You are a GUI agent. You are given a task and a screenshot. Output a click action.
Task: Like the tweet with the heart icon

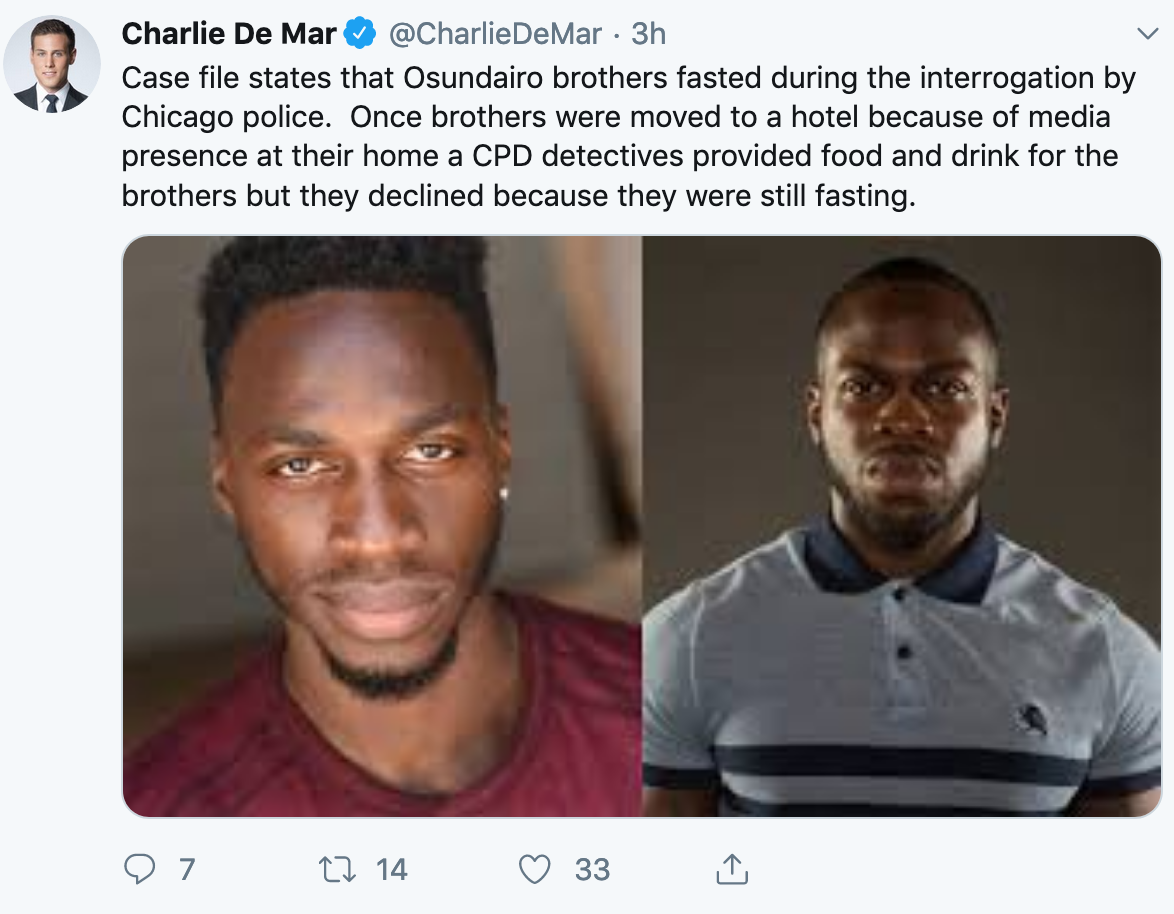point(535,870)
